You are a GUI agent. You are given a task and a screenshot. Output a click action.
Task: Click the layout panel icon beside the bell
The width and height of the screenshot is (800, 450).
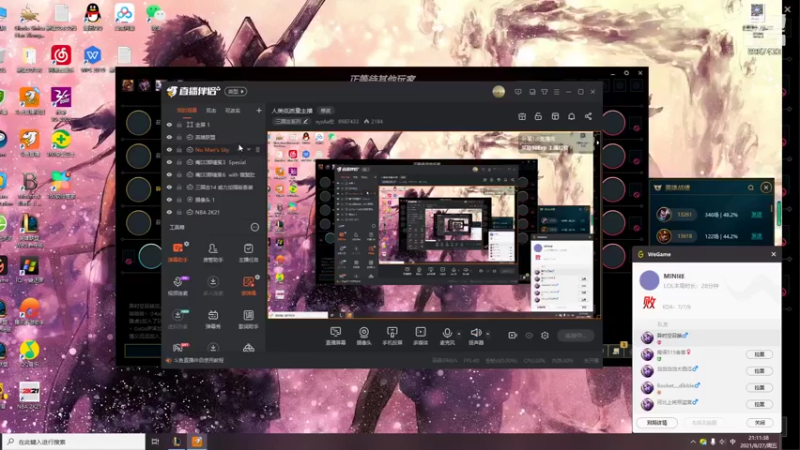555,116
